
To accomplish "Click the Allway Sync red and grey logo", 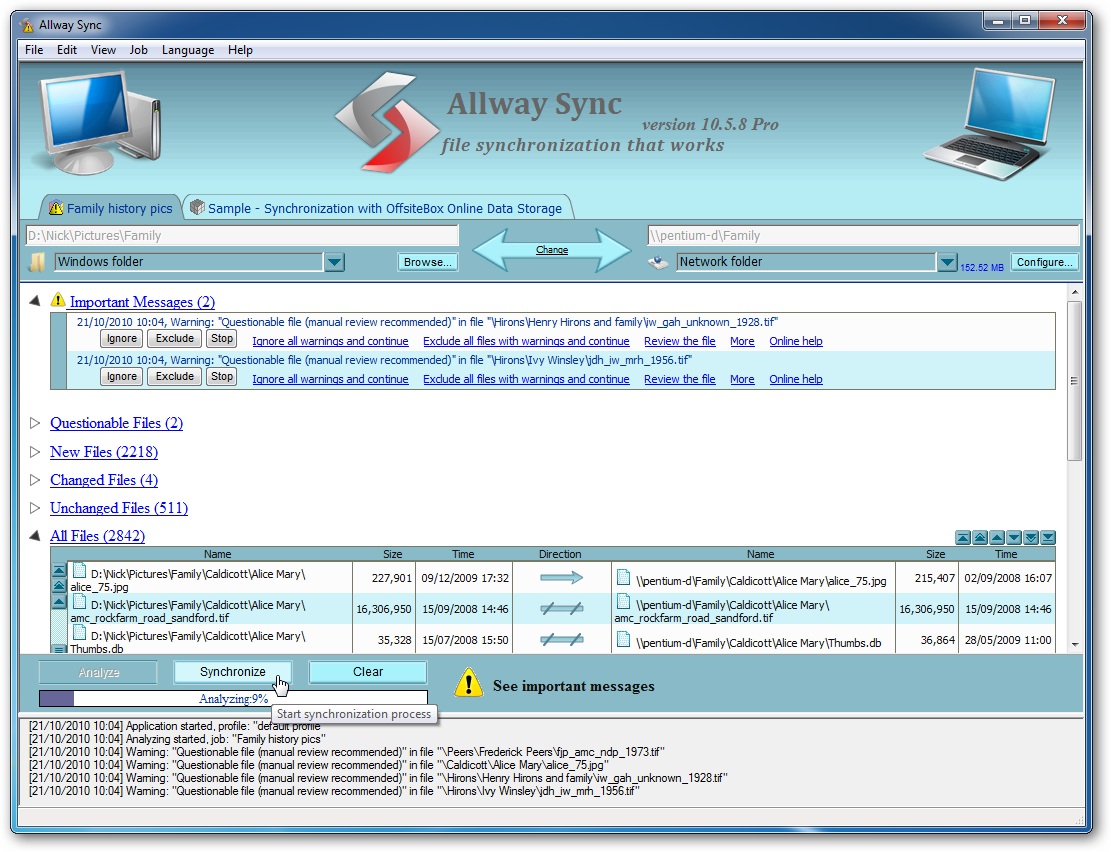I will tap(387, 121).
